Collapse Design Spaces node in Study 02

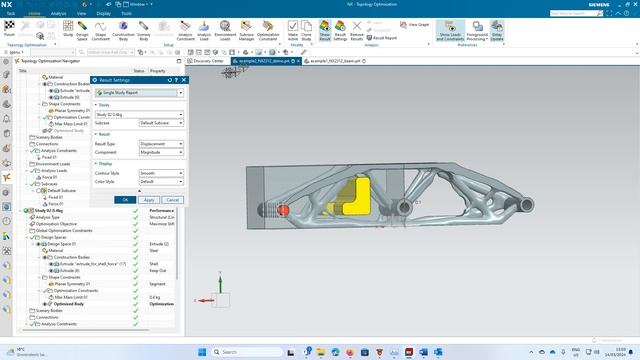point(27,237)
